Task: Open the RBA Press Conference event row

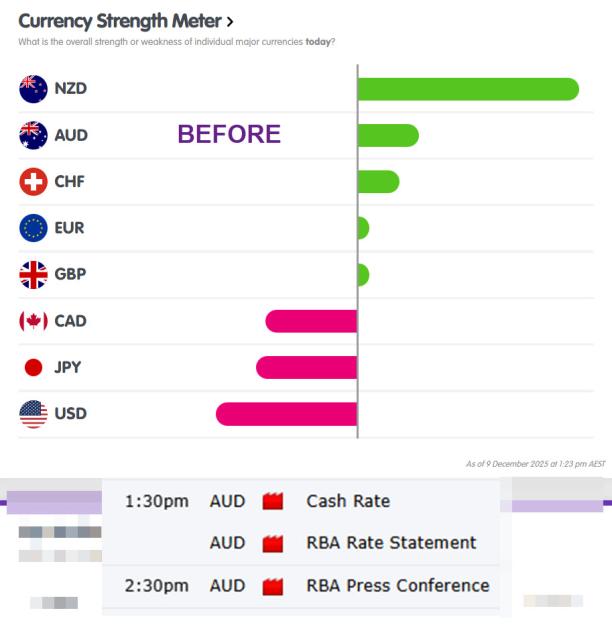Action: 301,586
